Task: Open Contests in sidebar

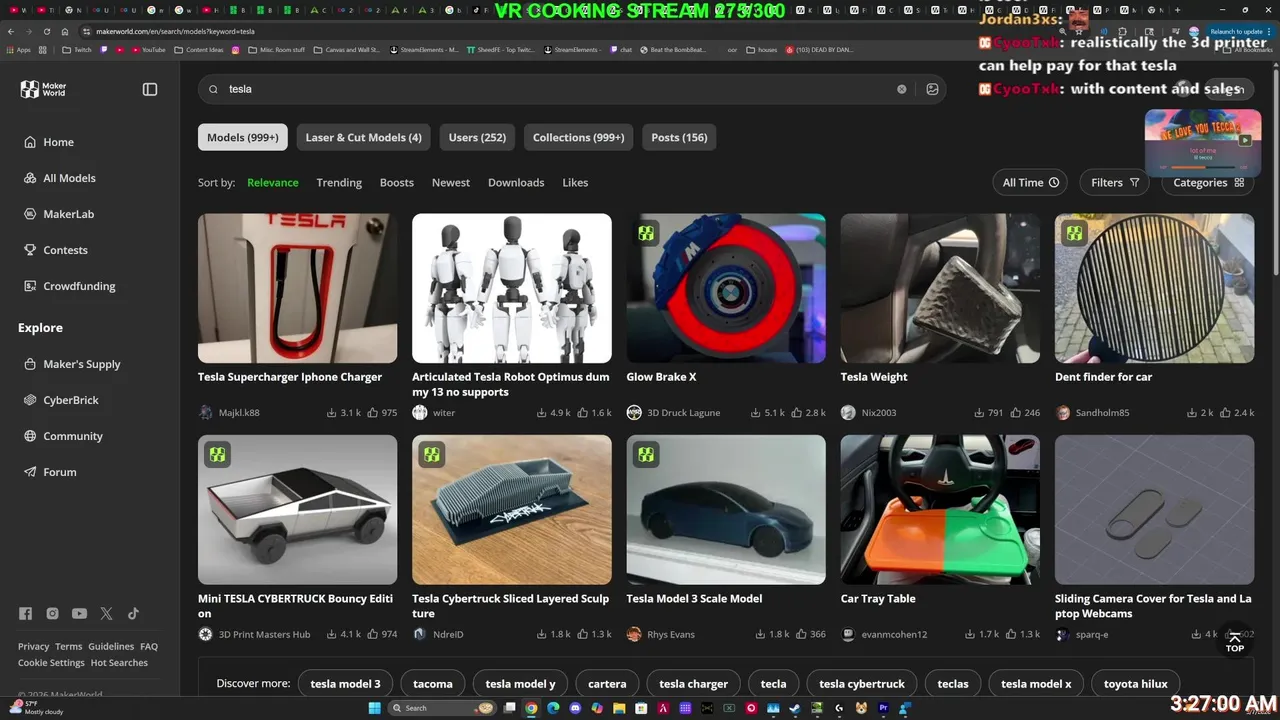Action: pyautogui.click(x=56, y=250)
